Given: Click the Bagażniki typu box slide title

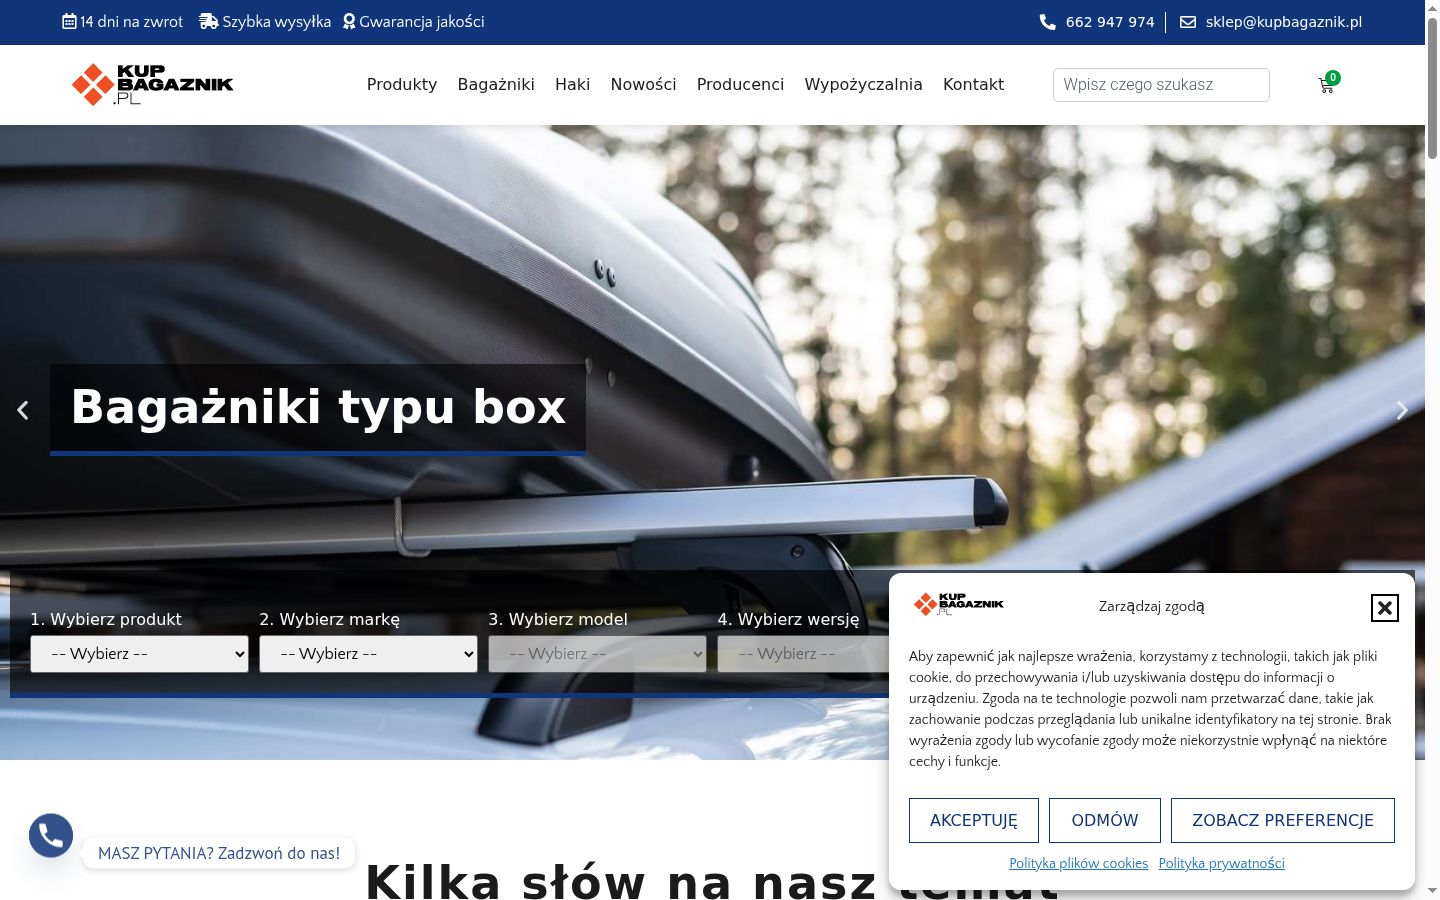Looking at the screenshot, I should coord(318,408).
